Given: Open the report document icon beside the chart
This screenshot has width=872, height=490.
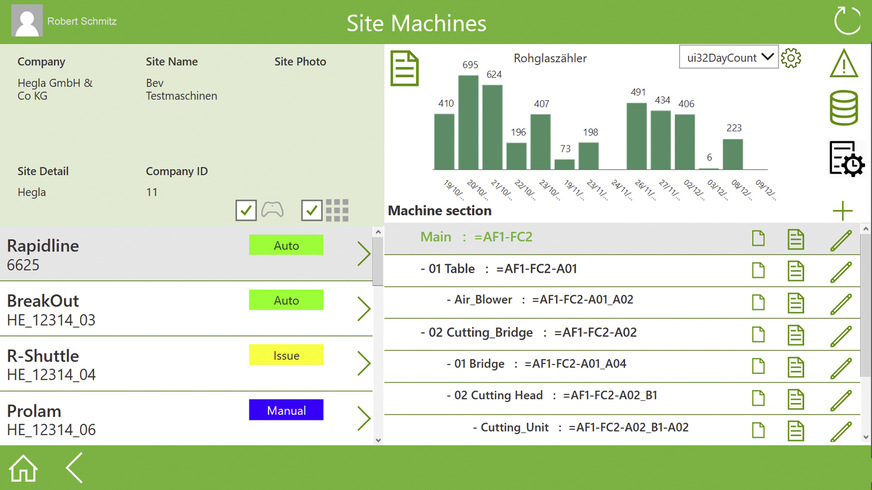Looking at the screenshot, I should point(404,68).
